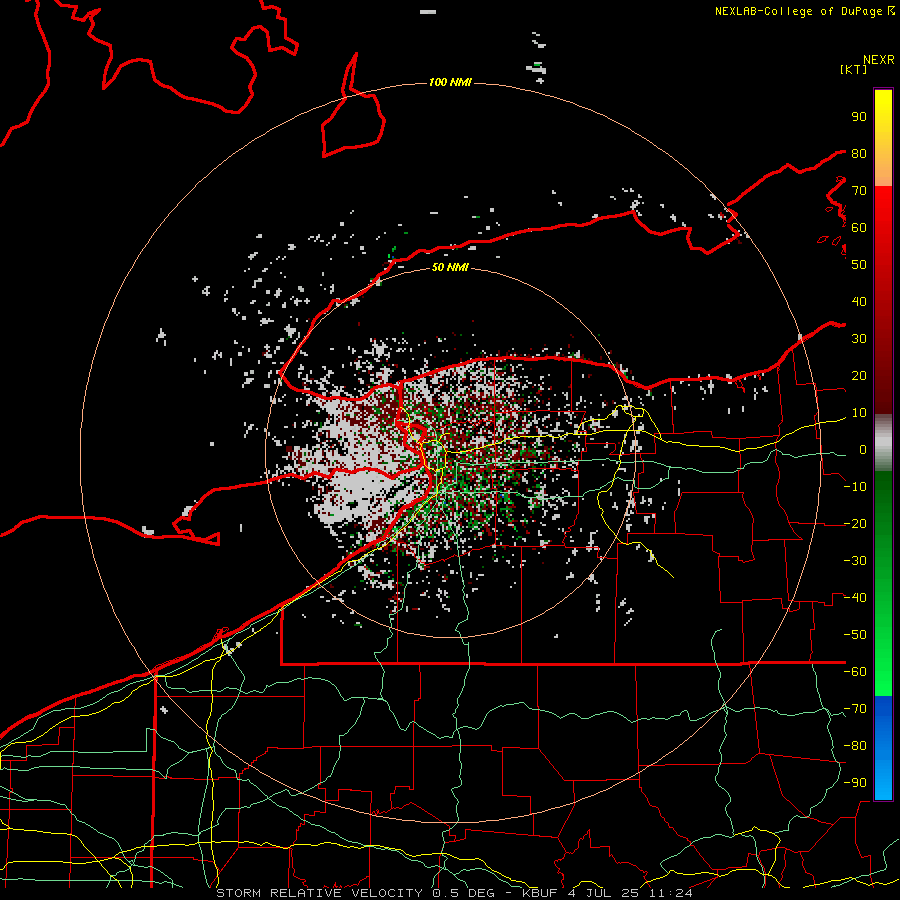Image resolution: width=900 pixels, height=900 pixels.
Task: Click the -70 value on velocity scale
Action: (855, 709)
